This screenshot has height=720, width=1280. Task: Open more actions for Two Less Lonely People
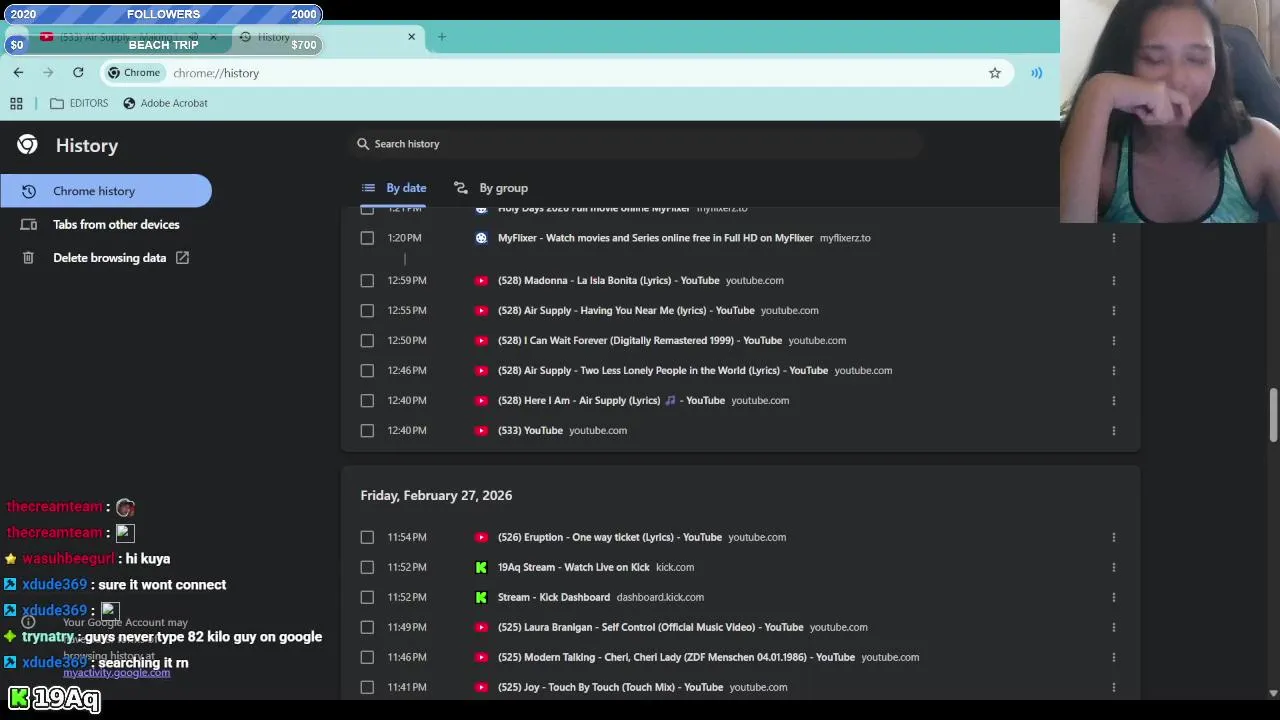pyautogui.click(x=1113, y=371)
